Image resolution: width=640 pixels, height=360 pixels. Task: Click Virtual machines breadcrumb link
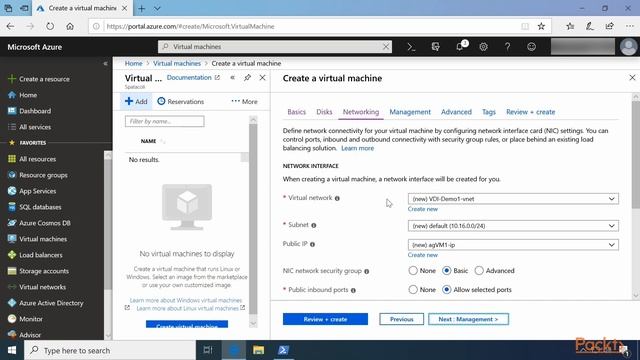(177, 63)
